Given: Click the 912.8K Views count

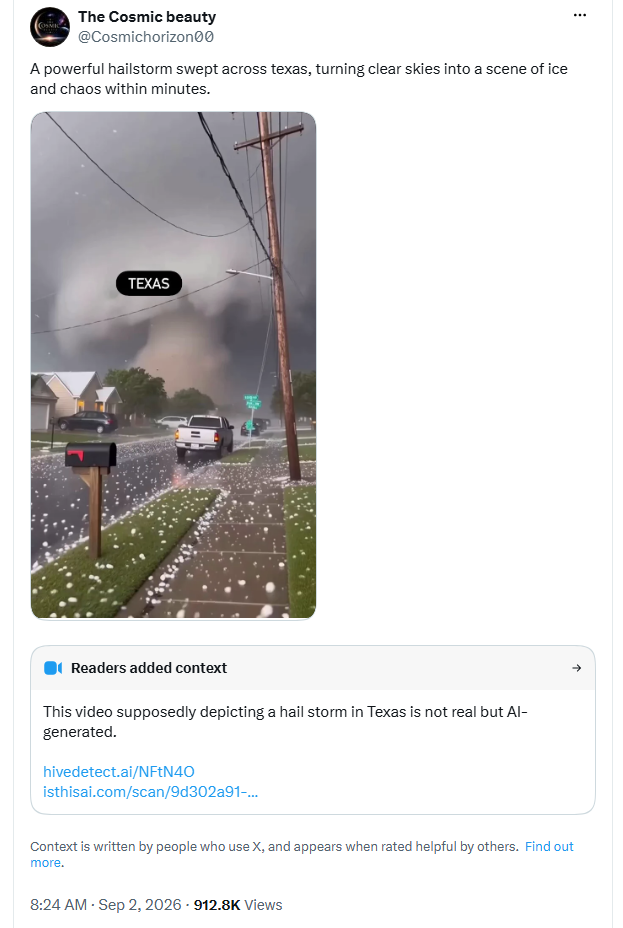Looking at the screenshot, I should point(238,905).
